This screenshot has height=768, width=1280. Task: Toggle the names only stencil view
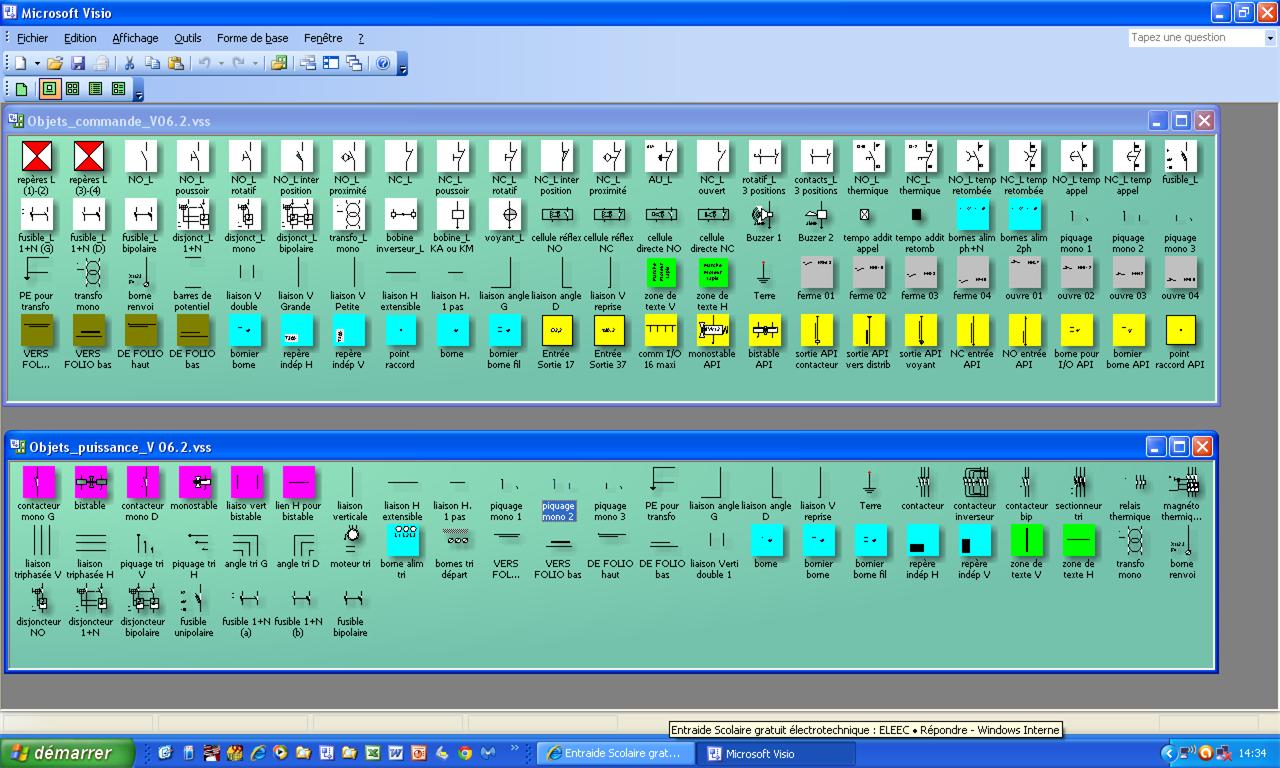(x=95, y=89)
